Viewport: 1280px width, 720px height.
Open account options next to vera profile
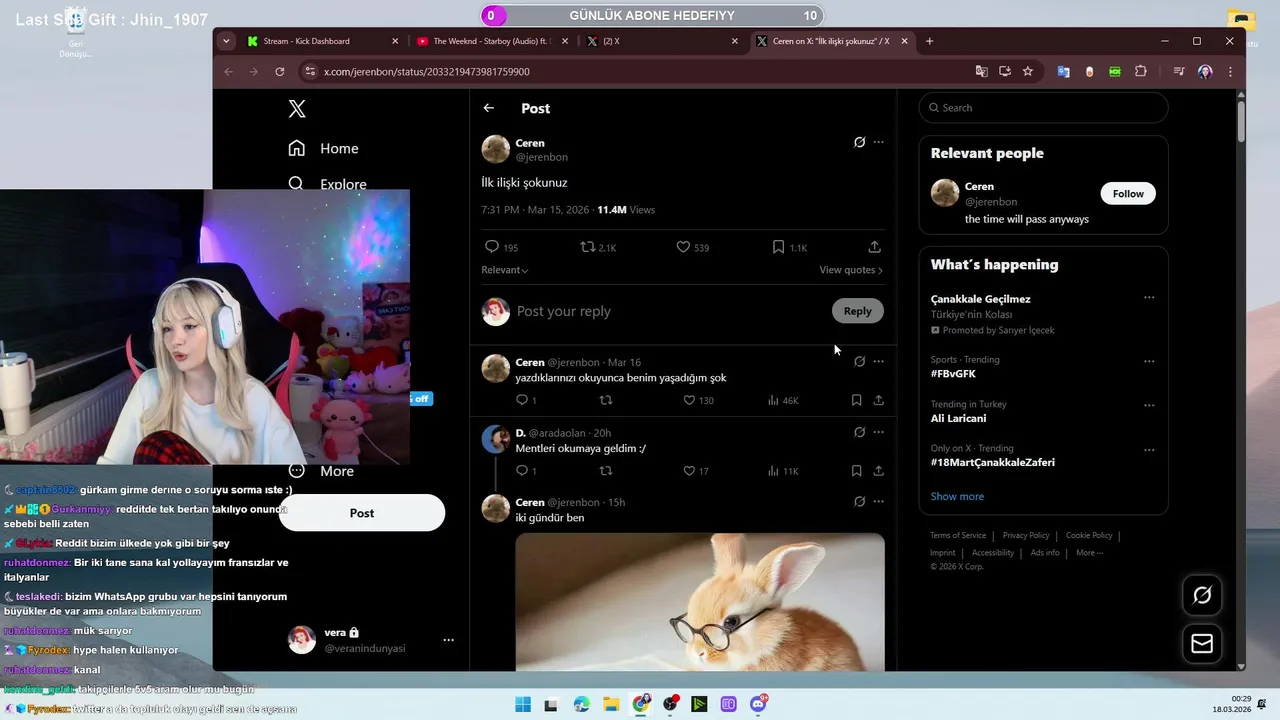point(448,640)
